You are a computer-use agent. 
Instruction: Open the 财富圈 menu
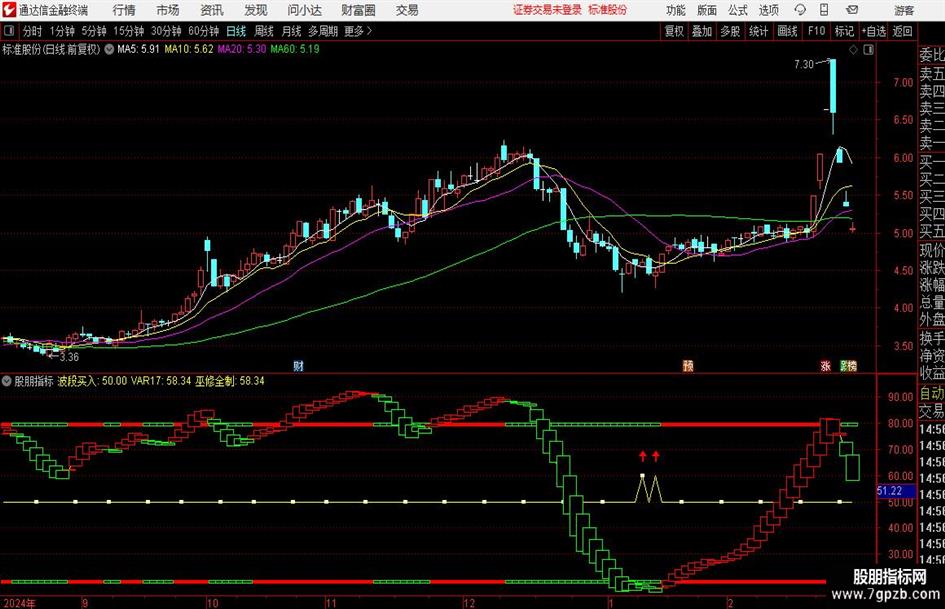pos(358,10)
